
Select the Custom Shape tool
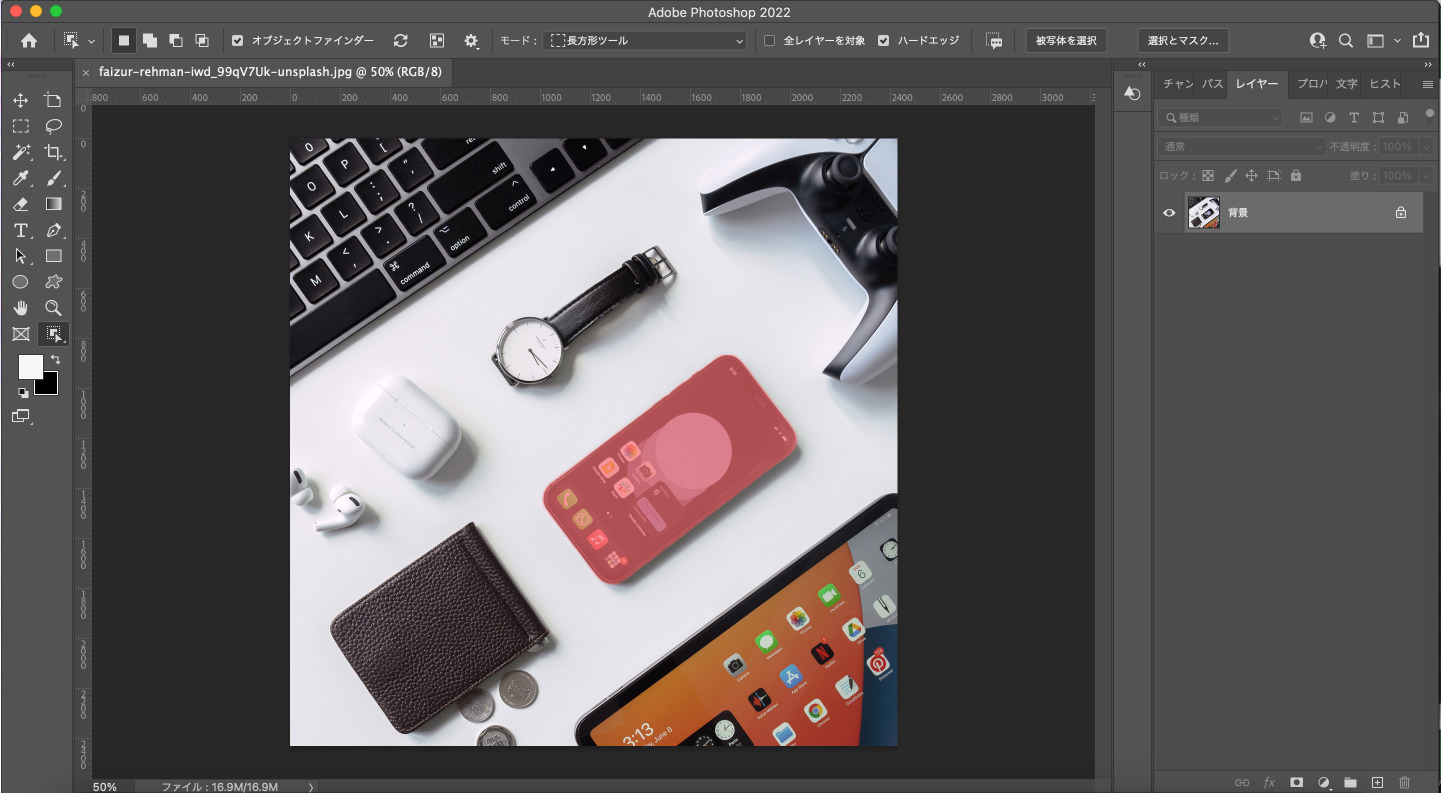54,282
